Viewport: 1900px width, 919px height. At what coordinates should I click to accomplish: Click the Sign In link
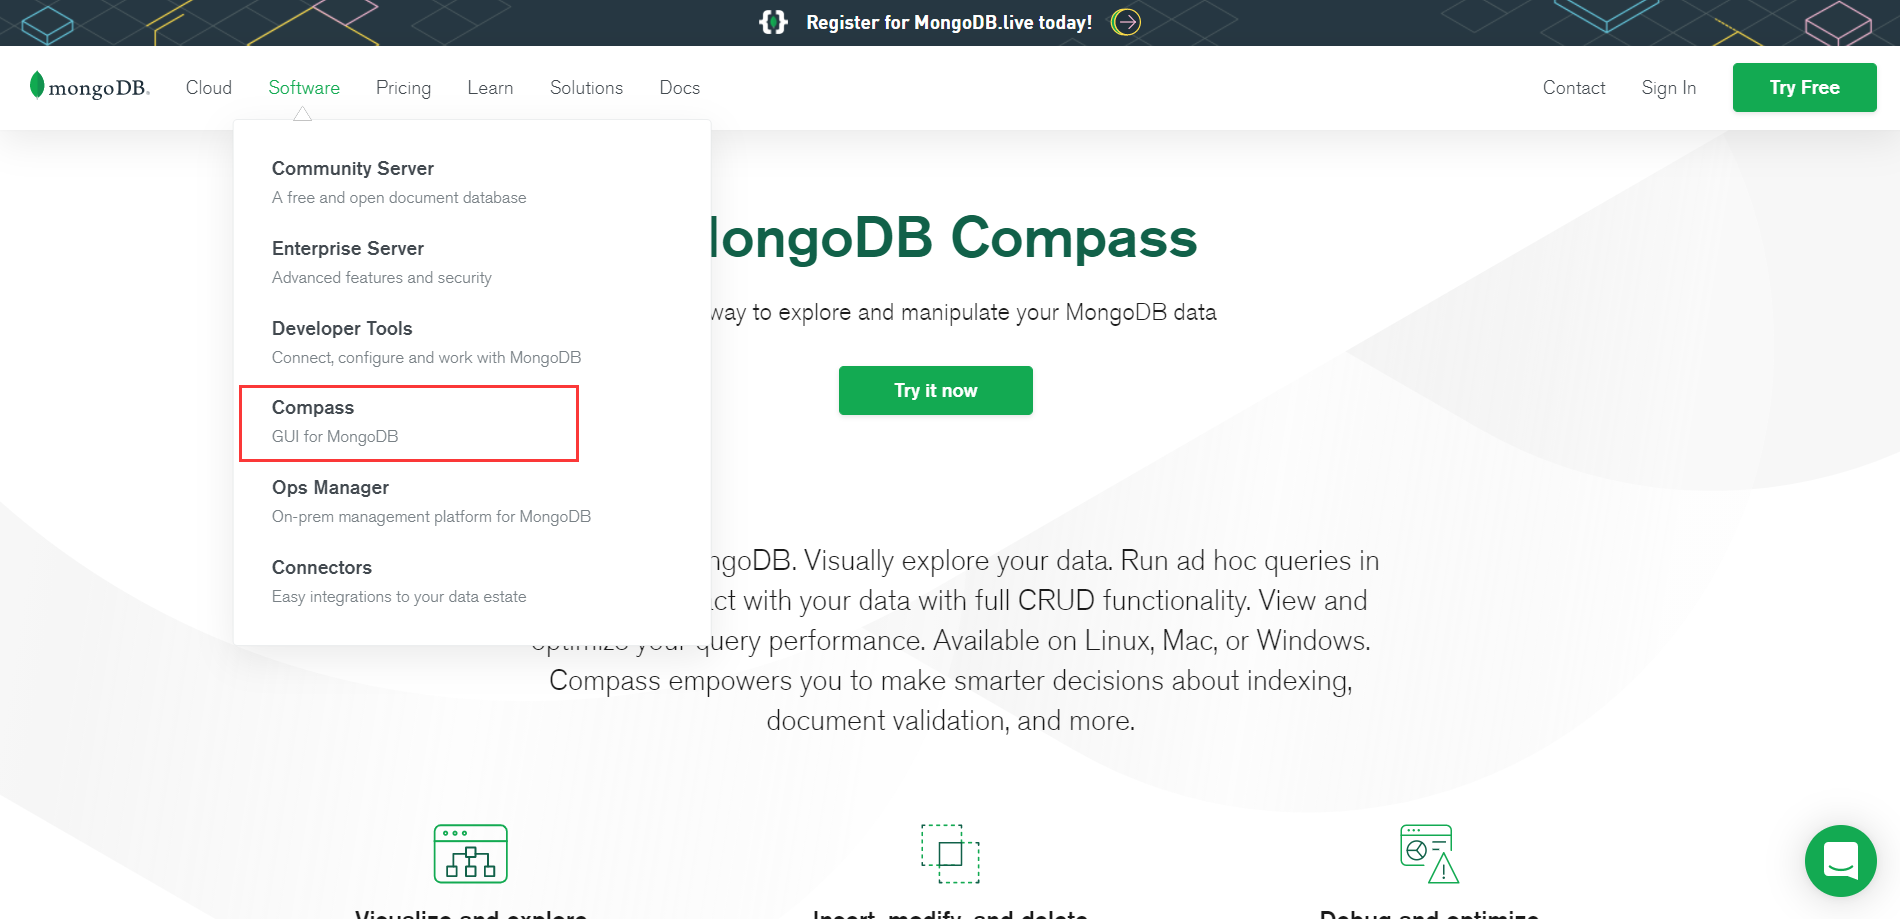[1669, 88]
